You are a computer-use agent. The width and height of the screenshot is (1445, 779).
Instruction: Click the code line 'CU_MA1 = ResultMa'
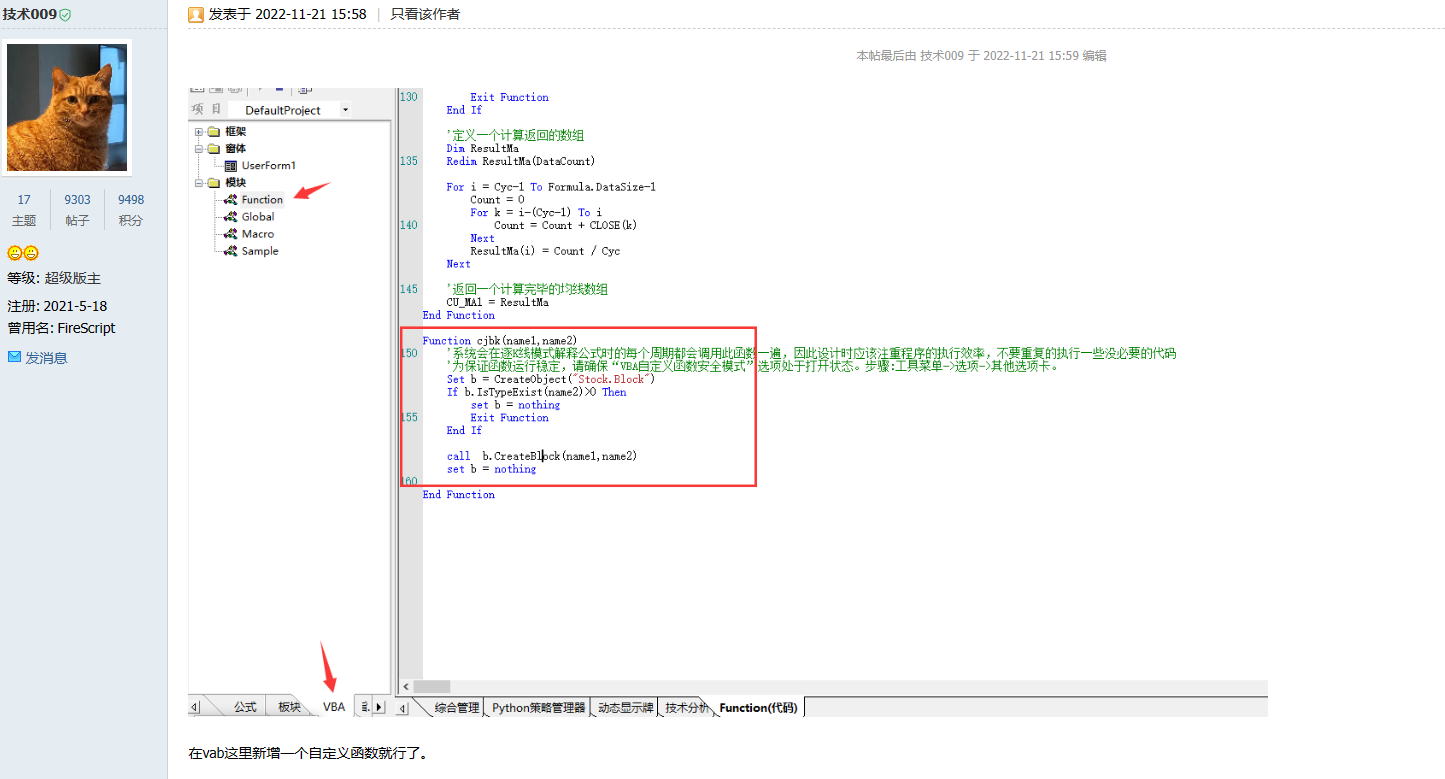pyautogui.click(x=497, y=302)
